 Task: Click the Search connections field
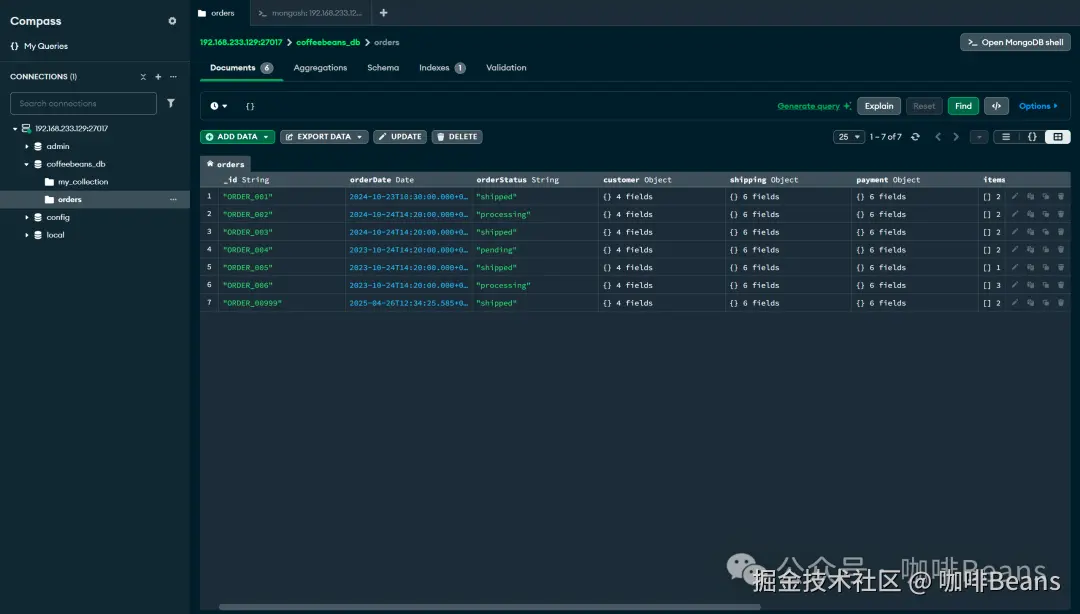click(83, 103)
